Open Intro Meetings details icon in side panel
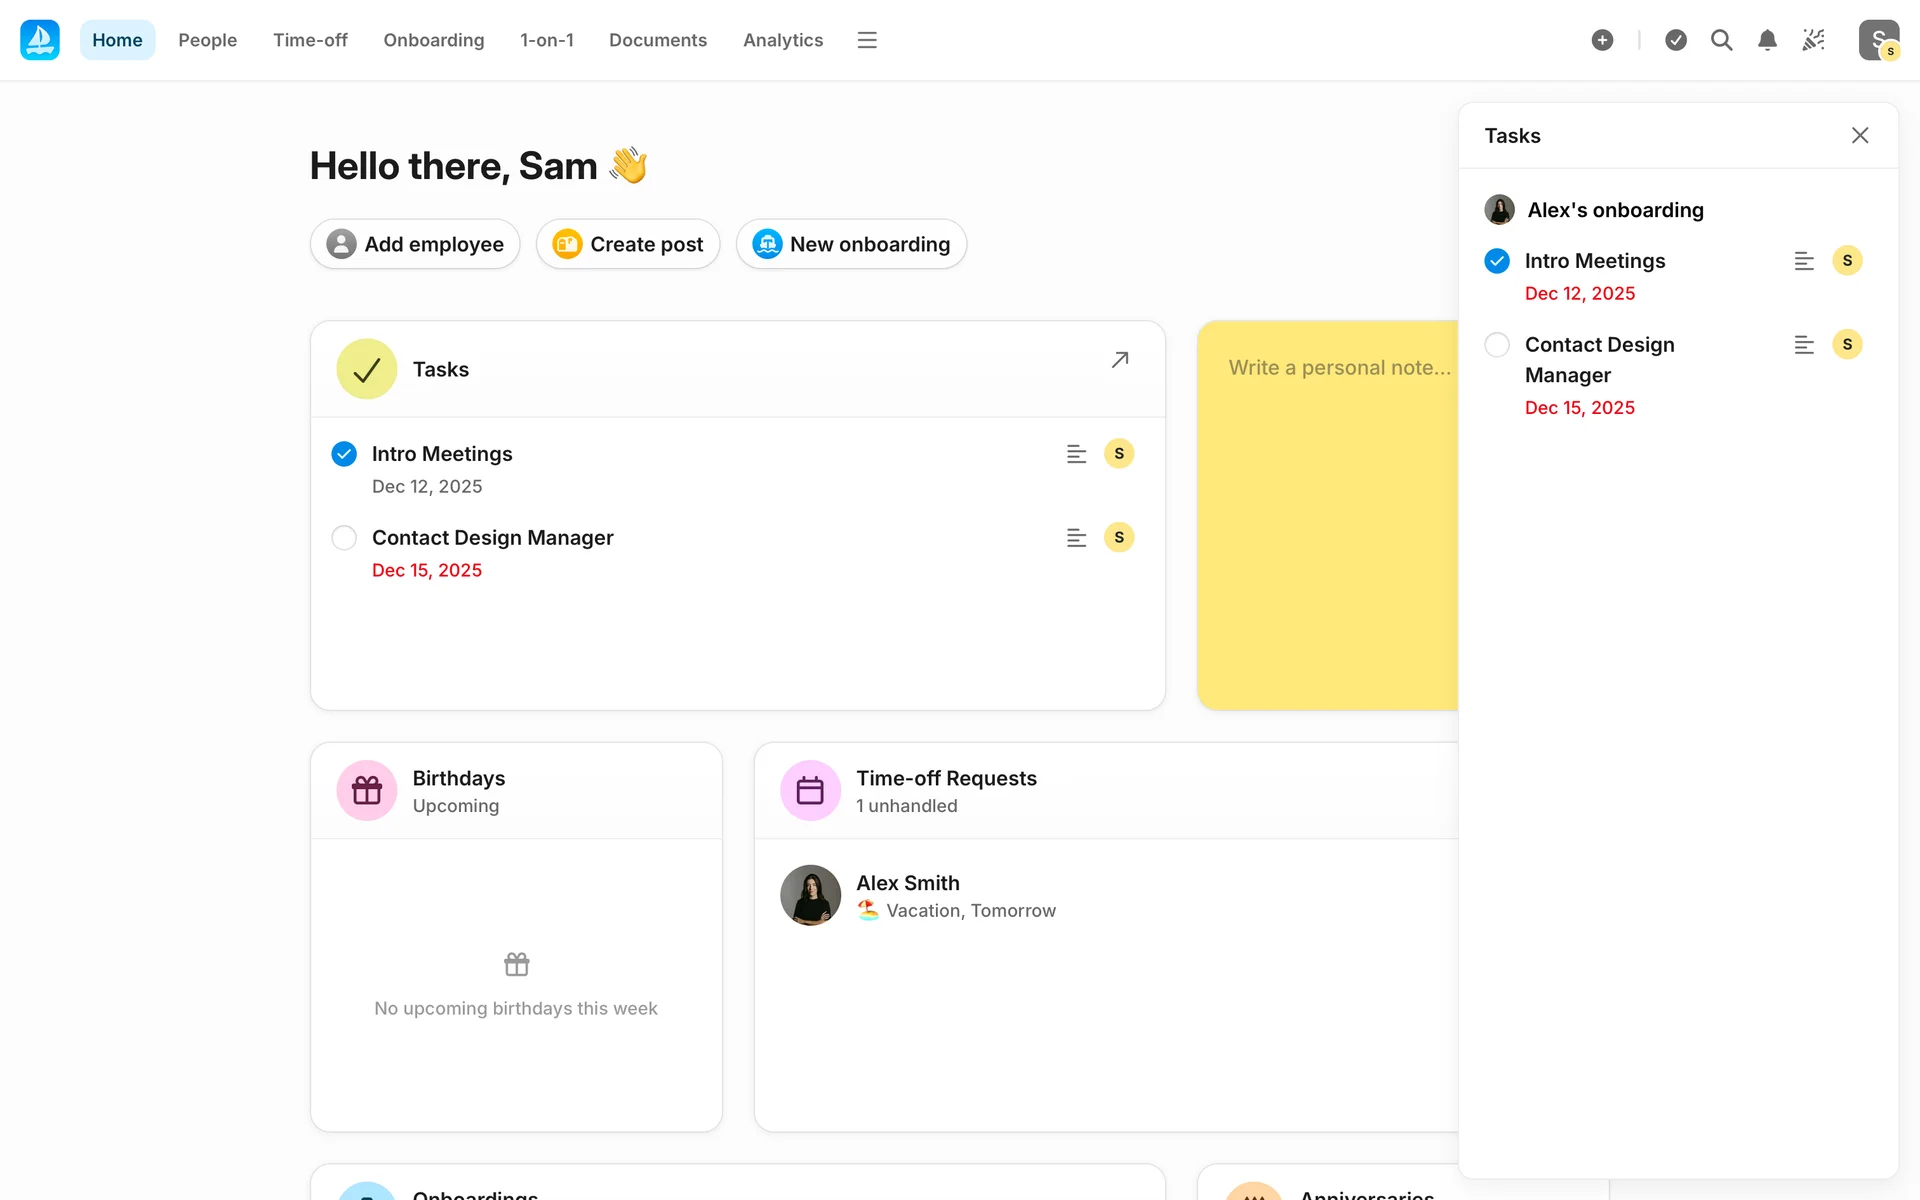The width and height of the screenshot is (1920, 1200). [x=1803, y=261]
